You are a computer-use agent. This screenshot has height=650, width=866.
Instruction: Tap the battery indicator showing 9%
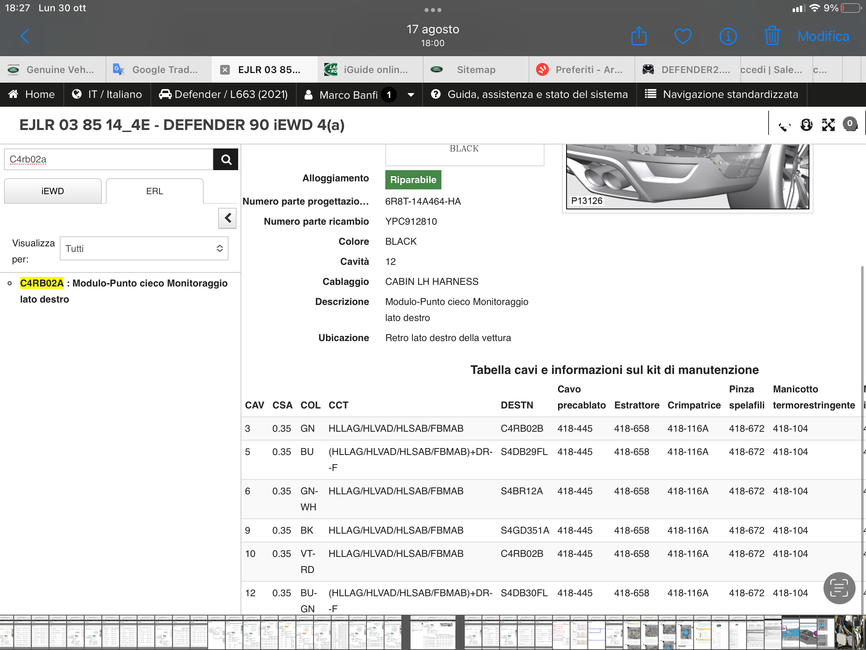click(x=843, y=8)
